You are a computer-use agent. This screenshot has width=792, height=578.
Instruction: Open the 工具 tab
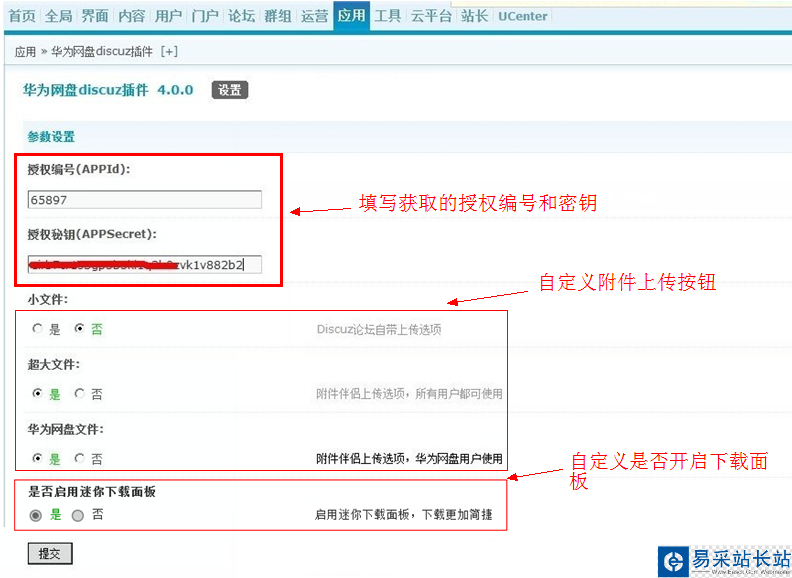click(387, 16)
